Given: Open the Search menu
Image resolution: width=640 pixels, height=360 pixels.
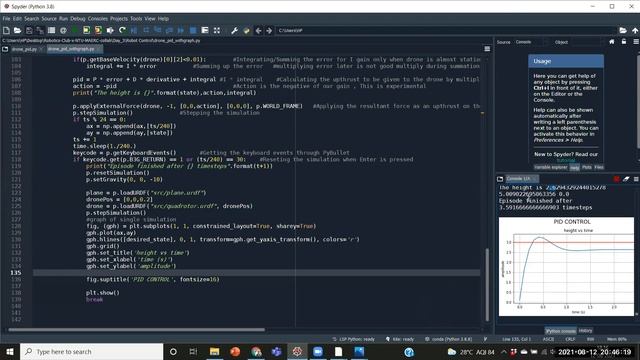Looking at the screenshot, I should [x=31, y=19].
